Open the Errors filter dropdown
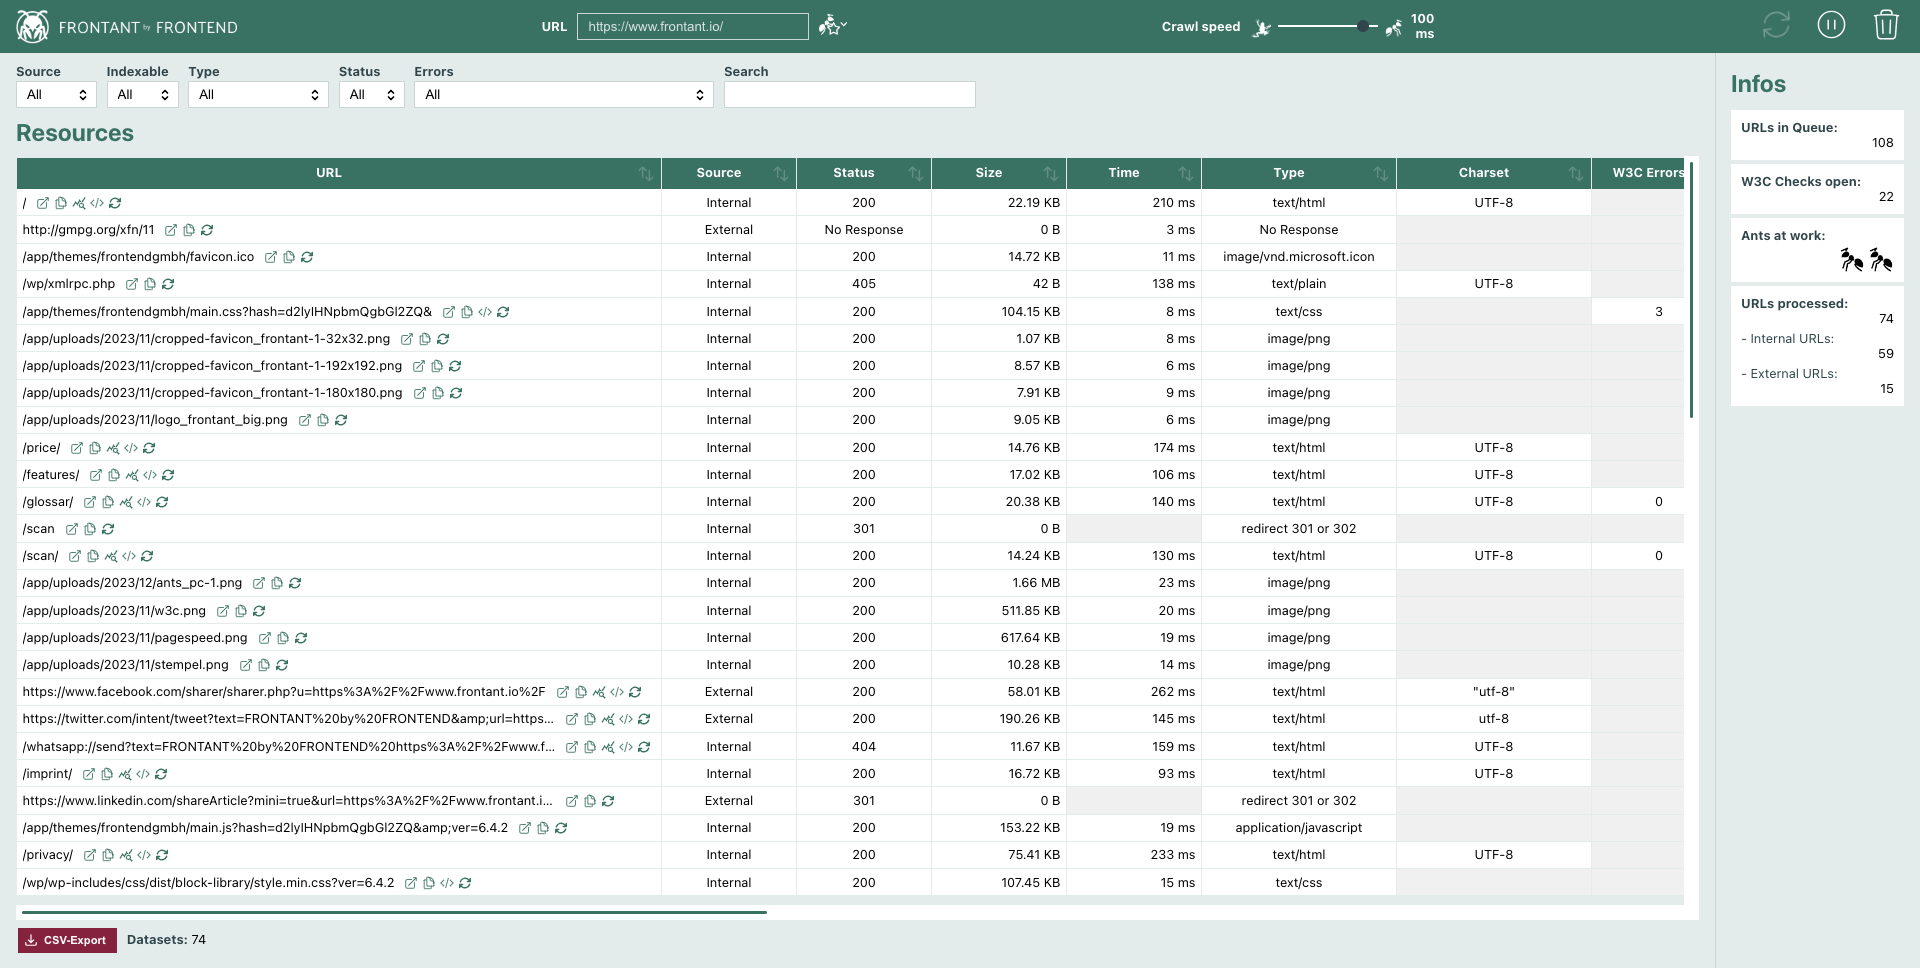This screenshot has height=968, width=1920. point(563,94)
